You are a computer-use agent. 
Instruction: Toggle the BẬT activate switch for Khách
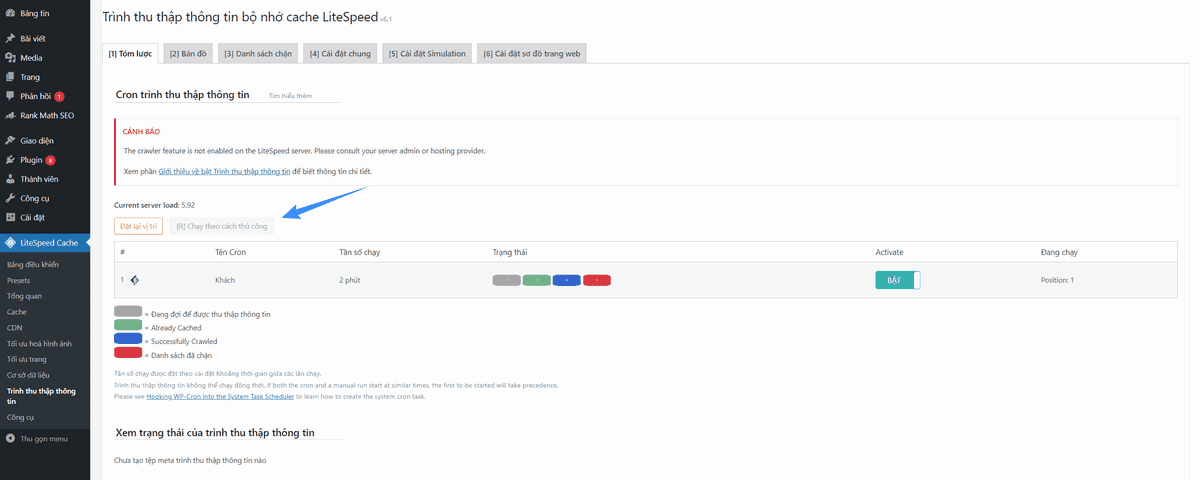(897, 280)
